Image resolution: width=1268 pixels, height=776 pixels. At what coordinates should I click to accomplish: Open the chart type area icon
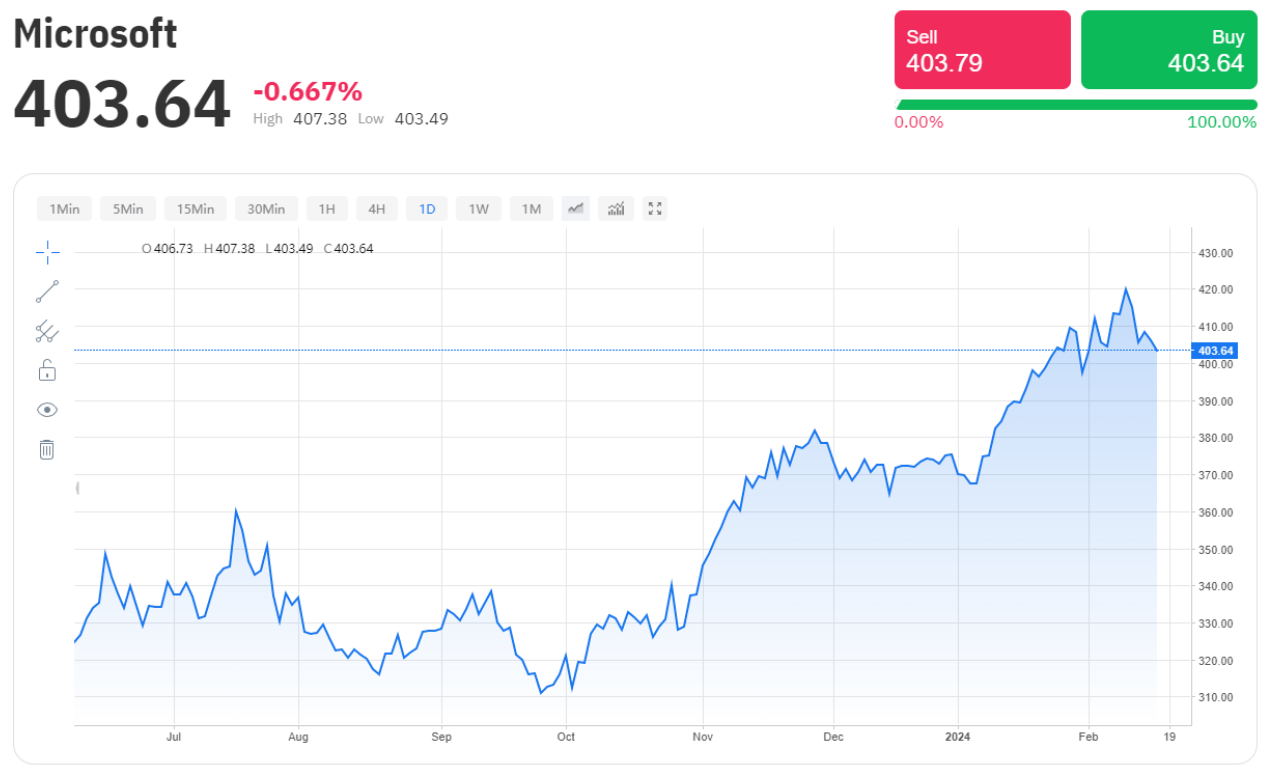tap(575, 209)
